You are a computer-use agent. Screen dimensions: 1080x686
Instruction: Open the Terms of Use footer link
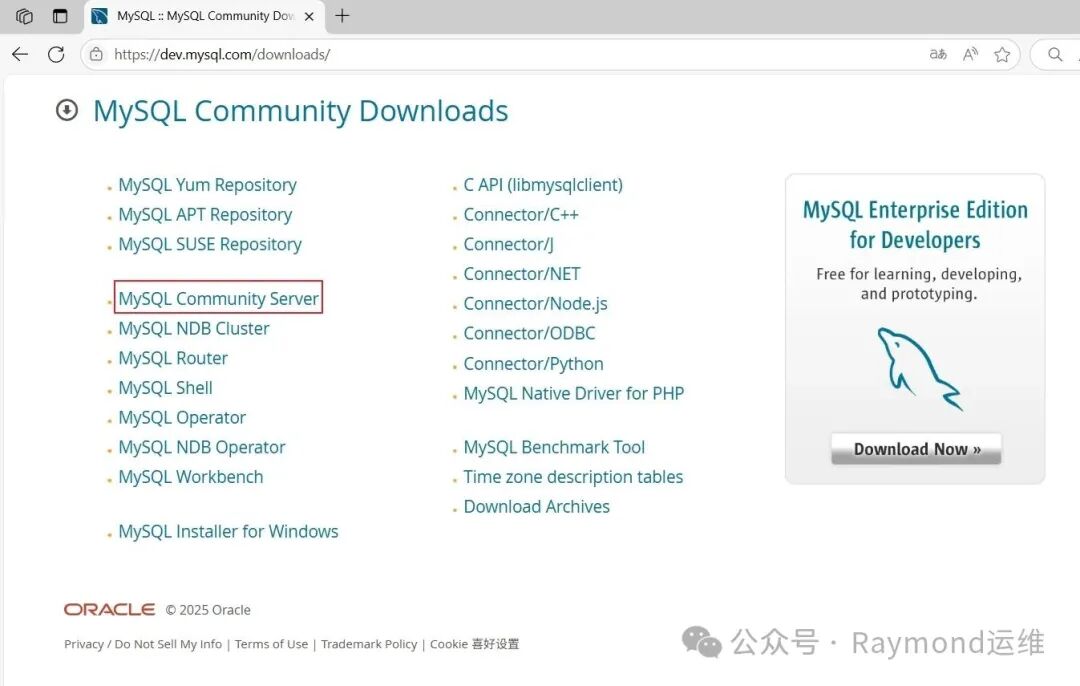tap(271, 644)
